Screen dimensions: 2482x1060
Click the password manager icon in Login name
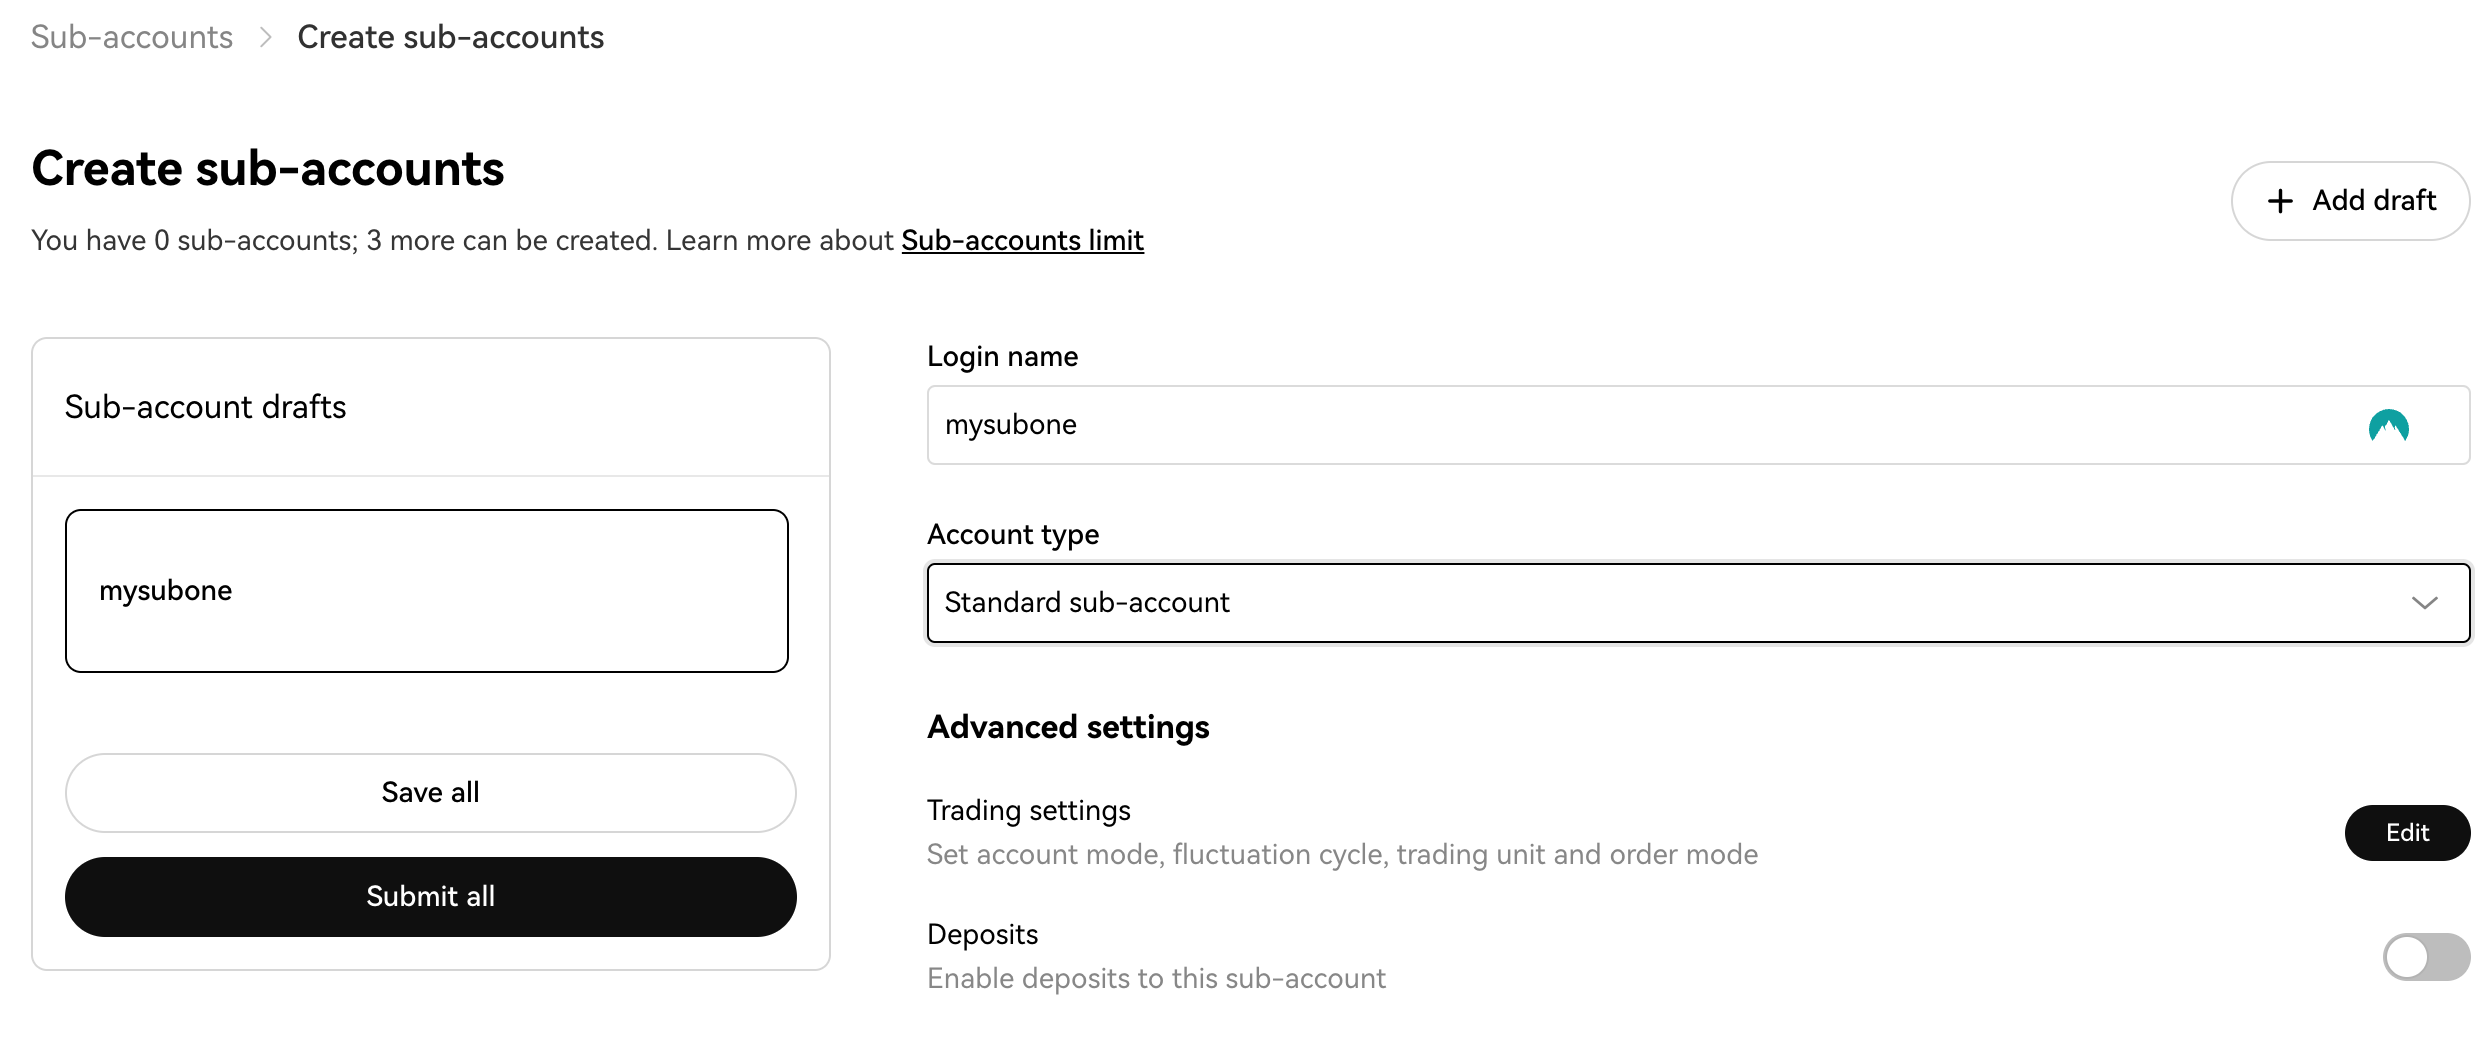(x=2388, y=426)
